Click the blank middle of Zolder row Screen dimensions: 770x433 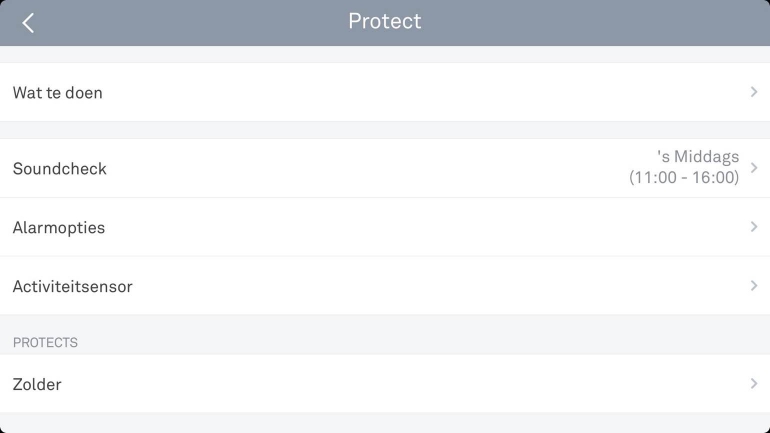(400, 384)
